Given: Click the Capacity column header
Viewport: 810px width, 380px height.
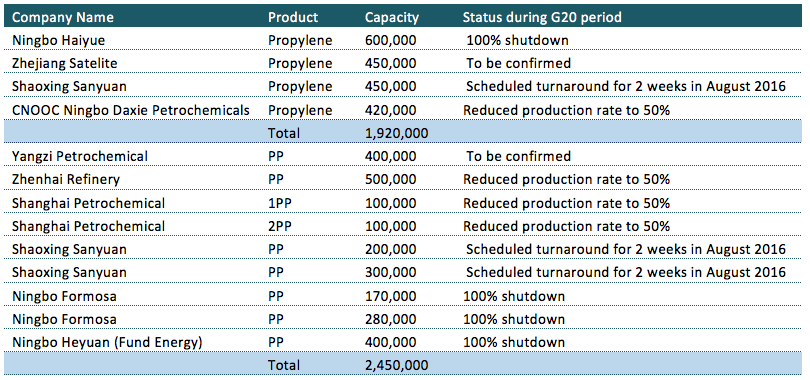Looking at the screenshot, I should click(x=392, y=18).
